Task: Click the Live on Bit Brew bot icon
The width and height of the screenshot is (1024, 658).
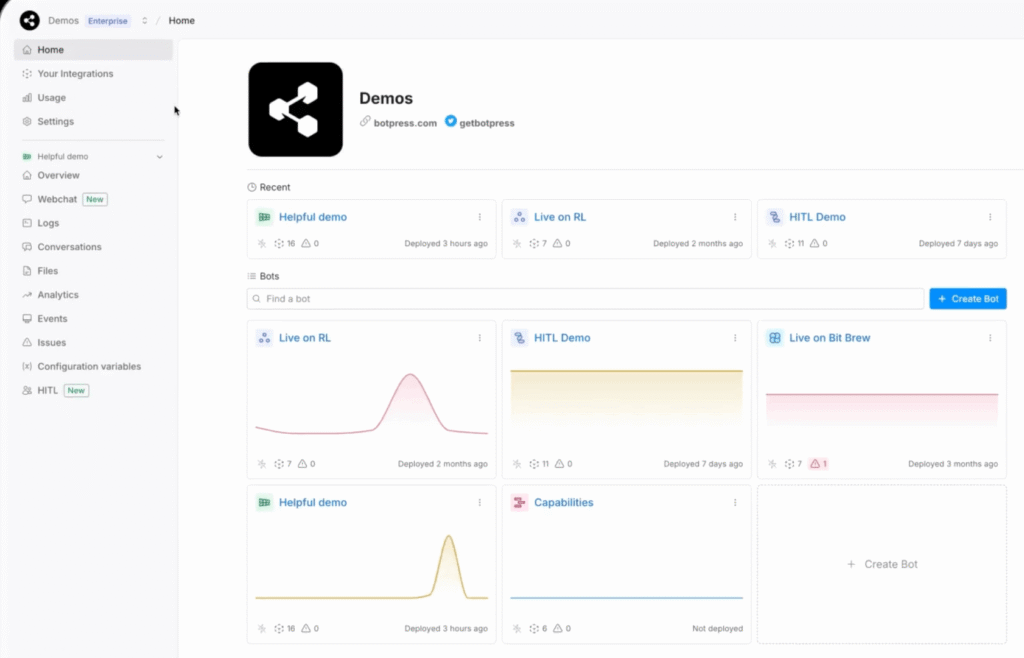Action: [775, 337]
